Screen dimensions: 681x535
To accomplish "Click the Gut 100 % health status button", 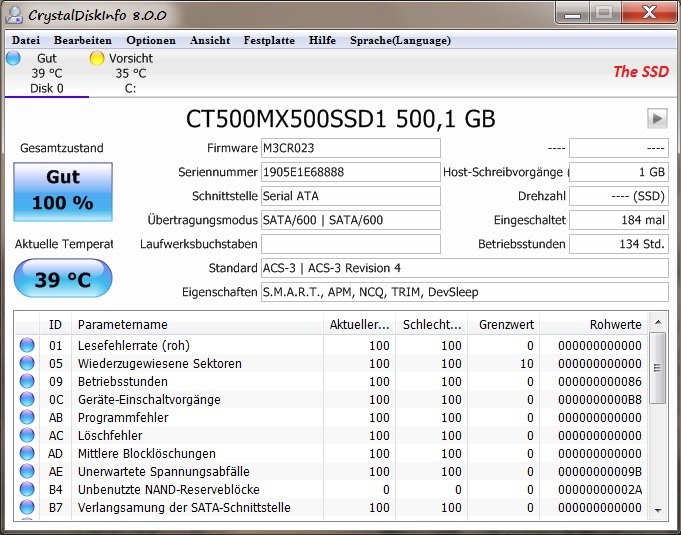I will point(63,192).
